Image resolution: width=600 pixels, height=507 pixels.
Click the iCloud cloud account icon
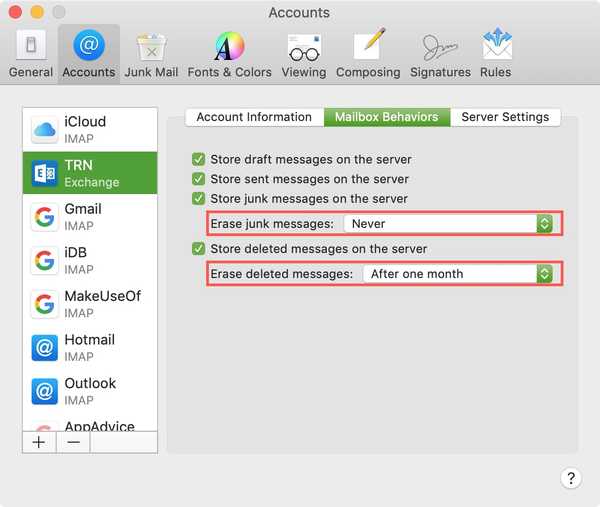click(x=44, y=130)
